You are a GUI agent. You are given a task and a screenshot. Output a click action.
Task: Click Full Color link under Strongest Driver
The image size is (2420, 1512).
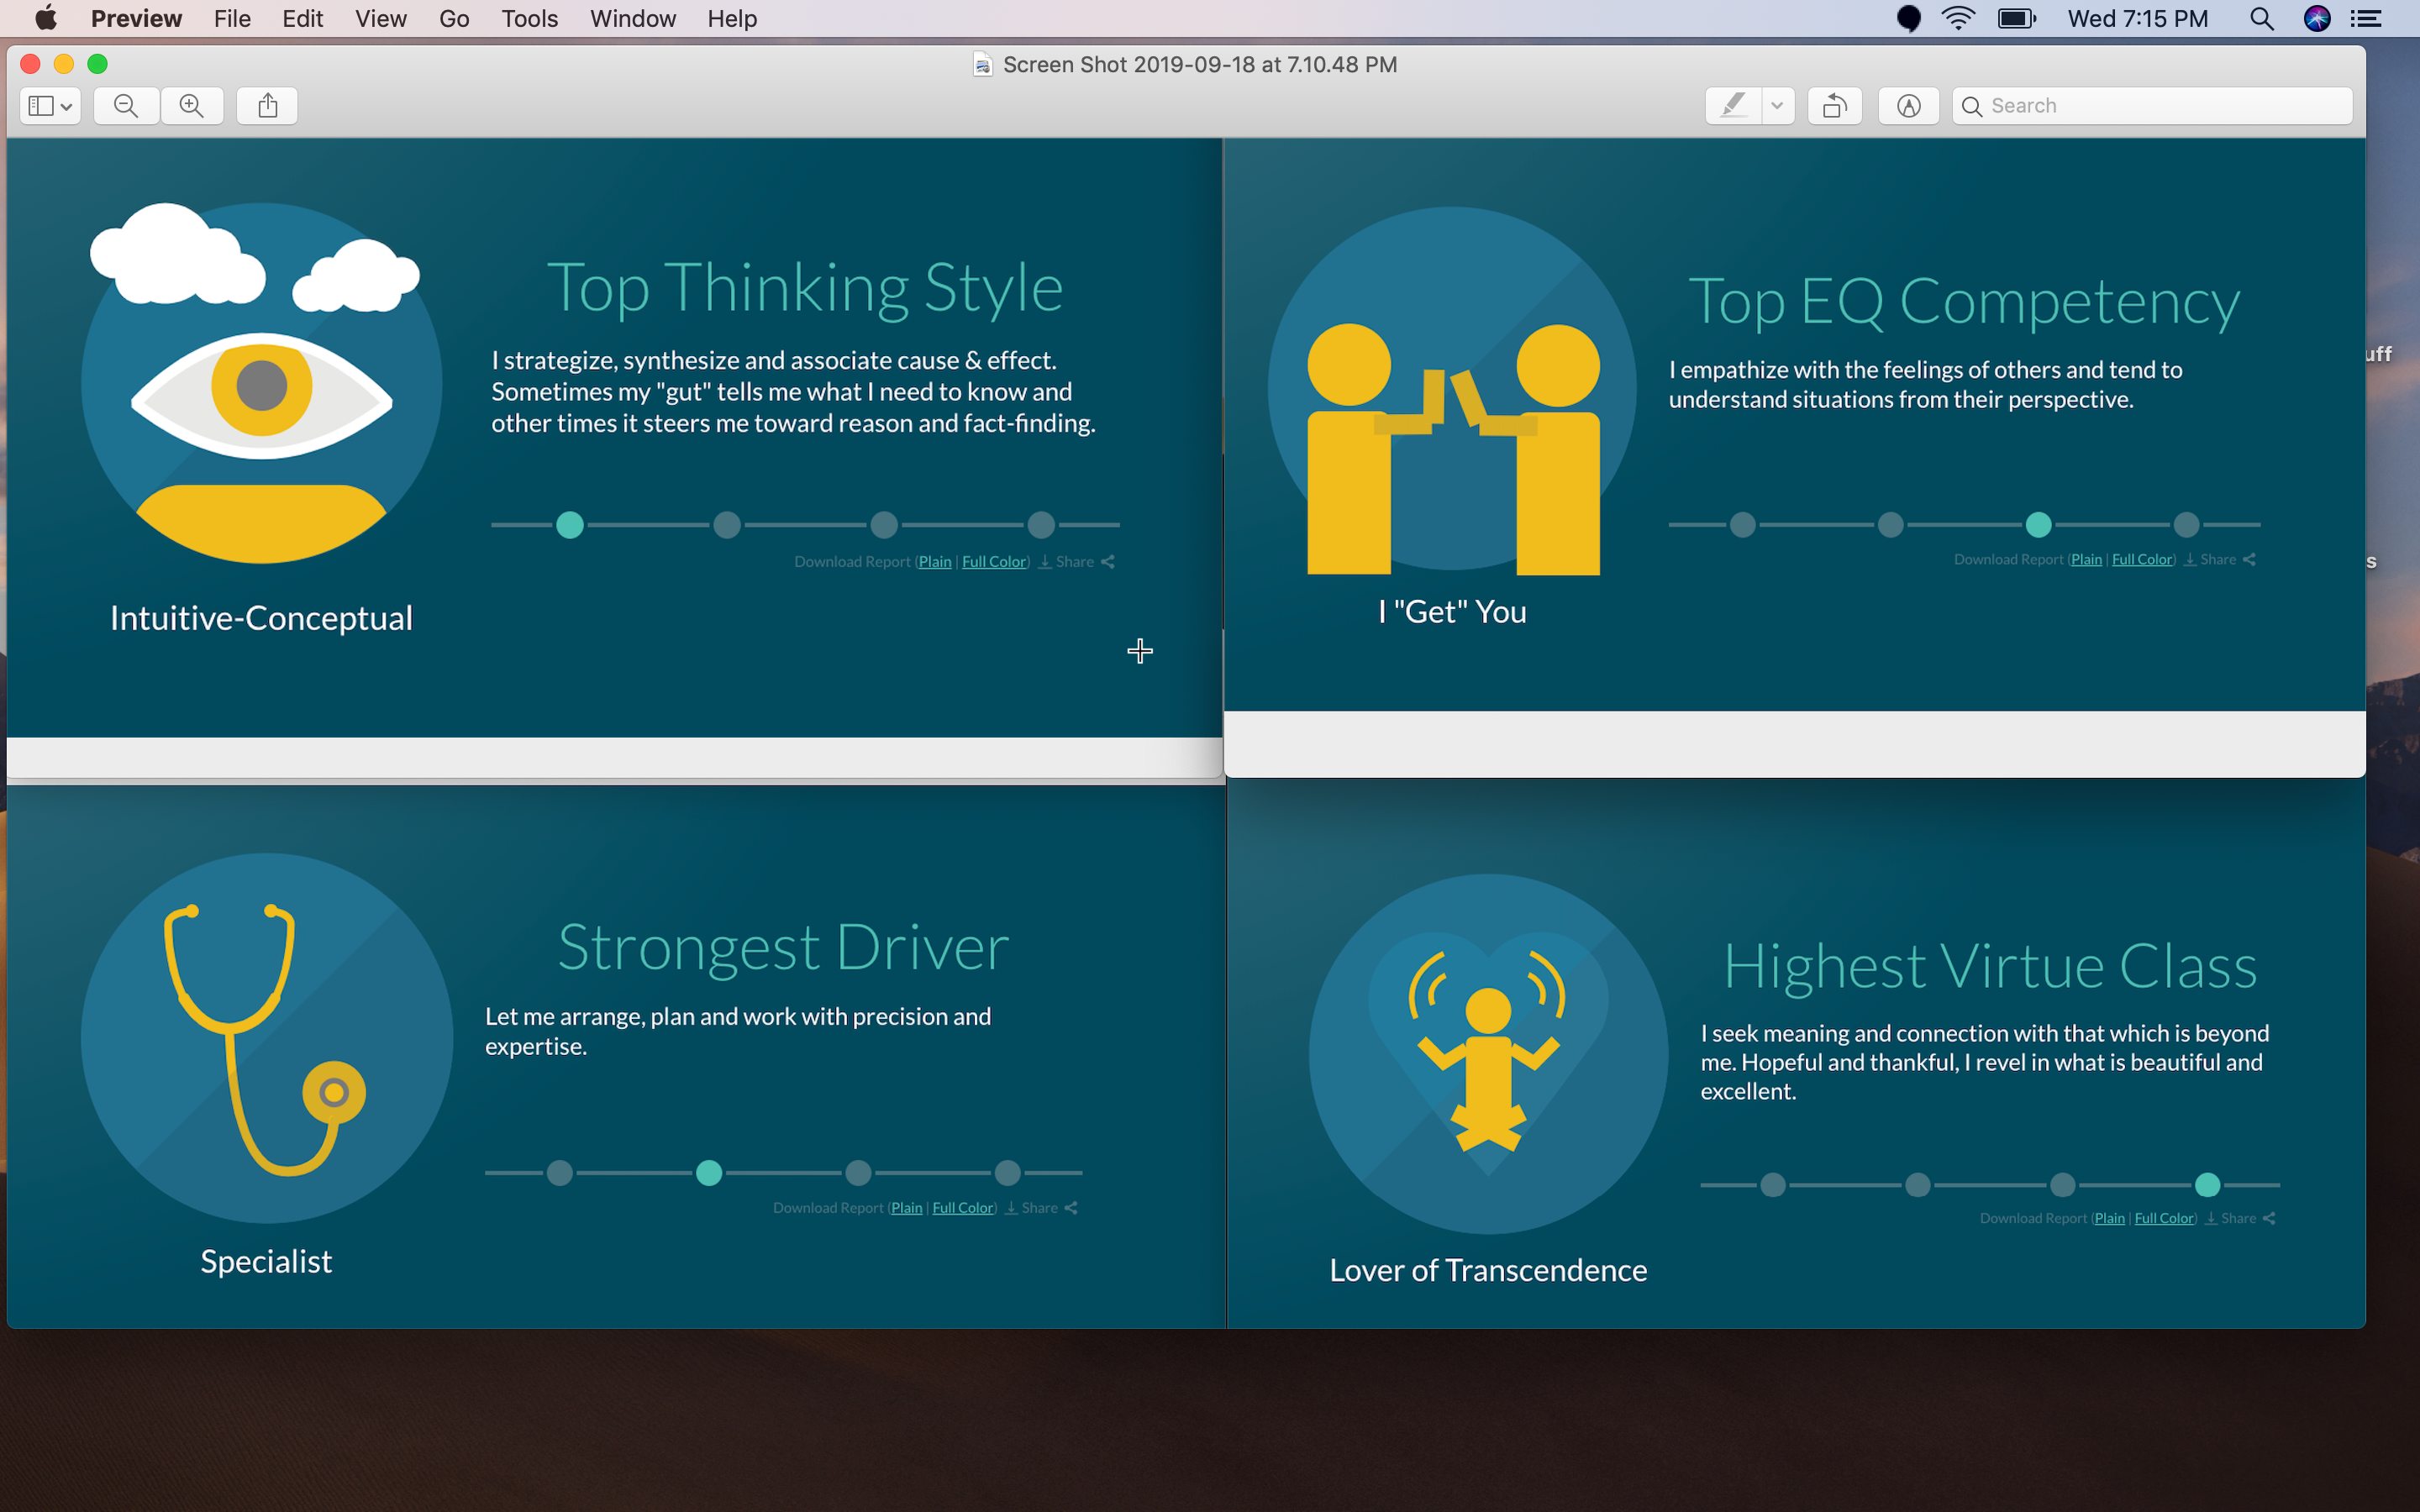coord(963,1208)
